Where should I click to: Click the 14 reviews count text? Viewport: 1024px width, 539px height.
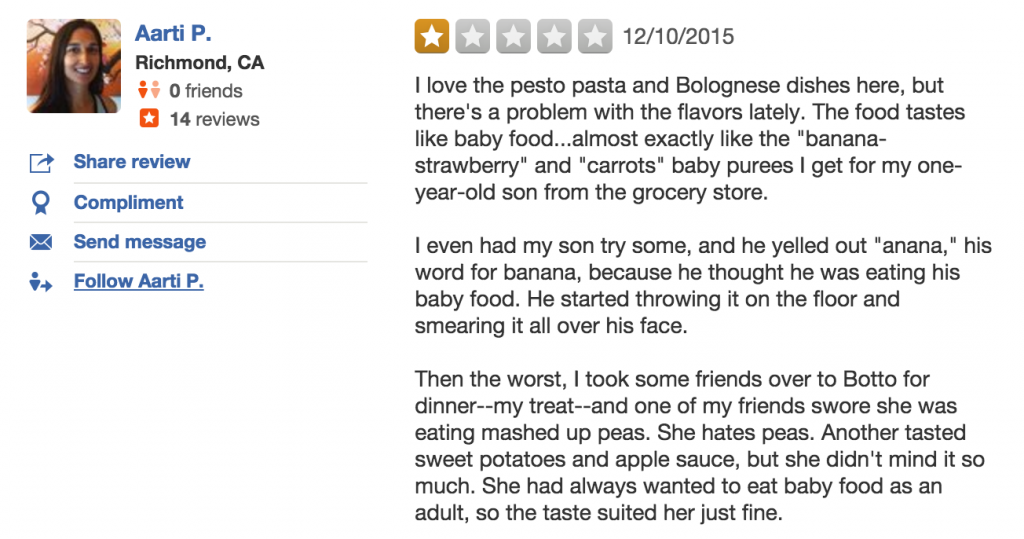click(x=214, y=119)
